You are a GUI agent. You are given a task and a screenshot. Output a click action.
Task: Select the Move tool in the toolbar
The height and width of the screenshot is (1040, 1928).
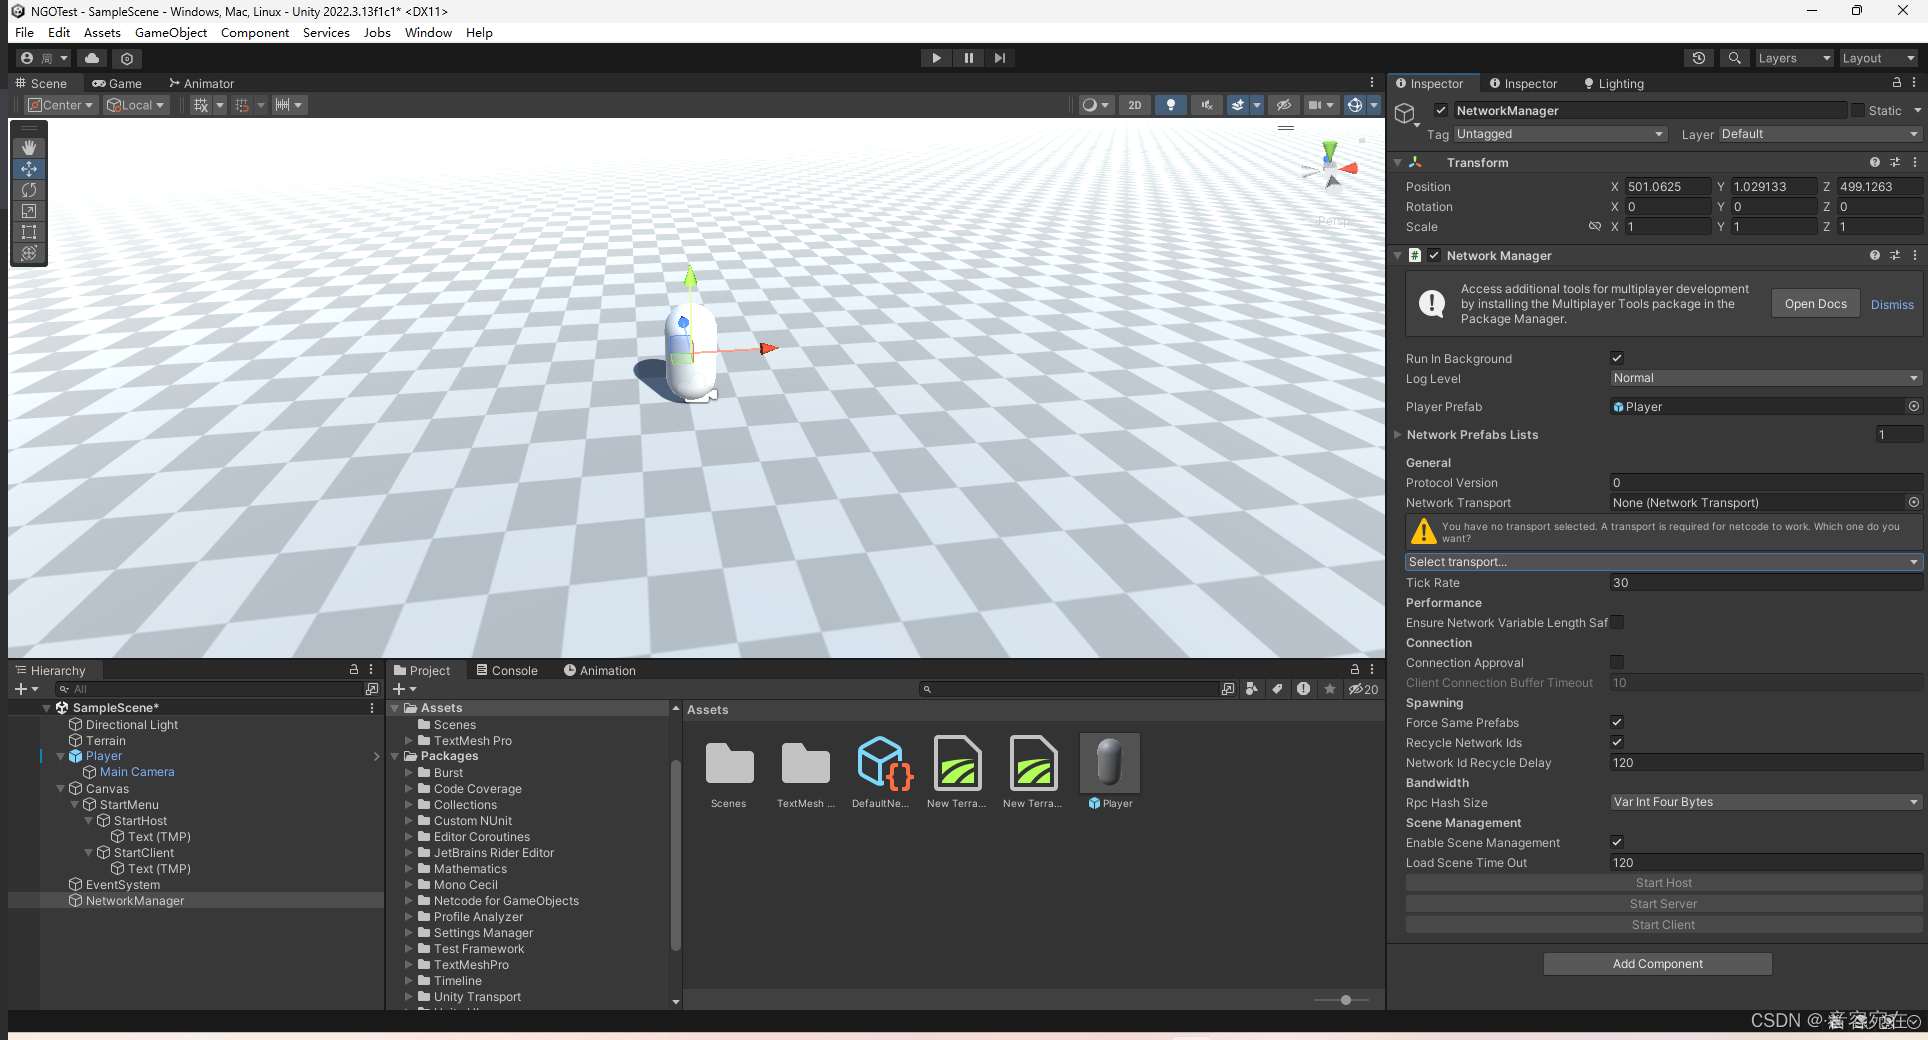pos(28,168)
